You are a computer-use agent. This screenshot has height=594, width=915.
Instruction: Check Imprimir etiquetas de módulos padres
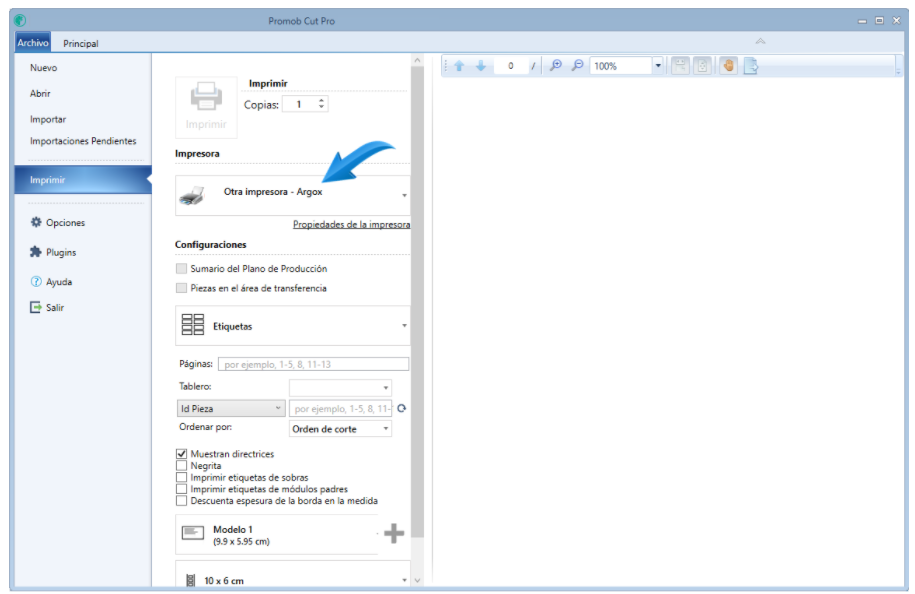(181, 489)
